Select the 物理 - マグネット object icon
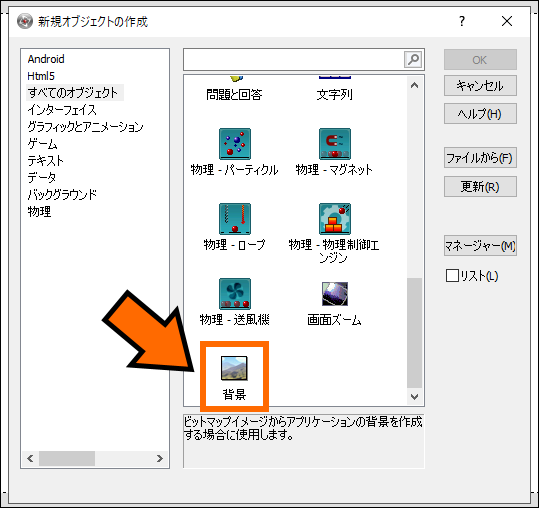Screen dimensions: 539x508 point(335,144)
